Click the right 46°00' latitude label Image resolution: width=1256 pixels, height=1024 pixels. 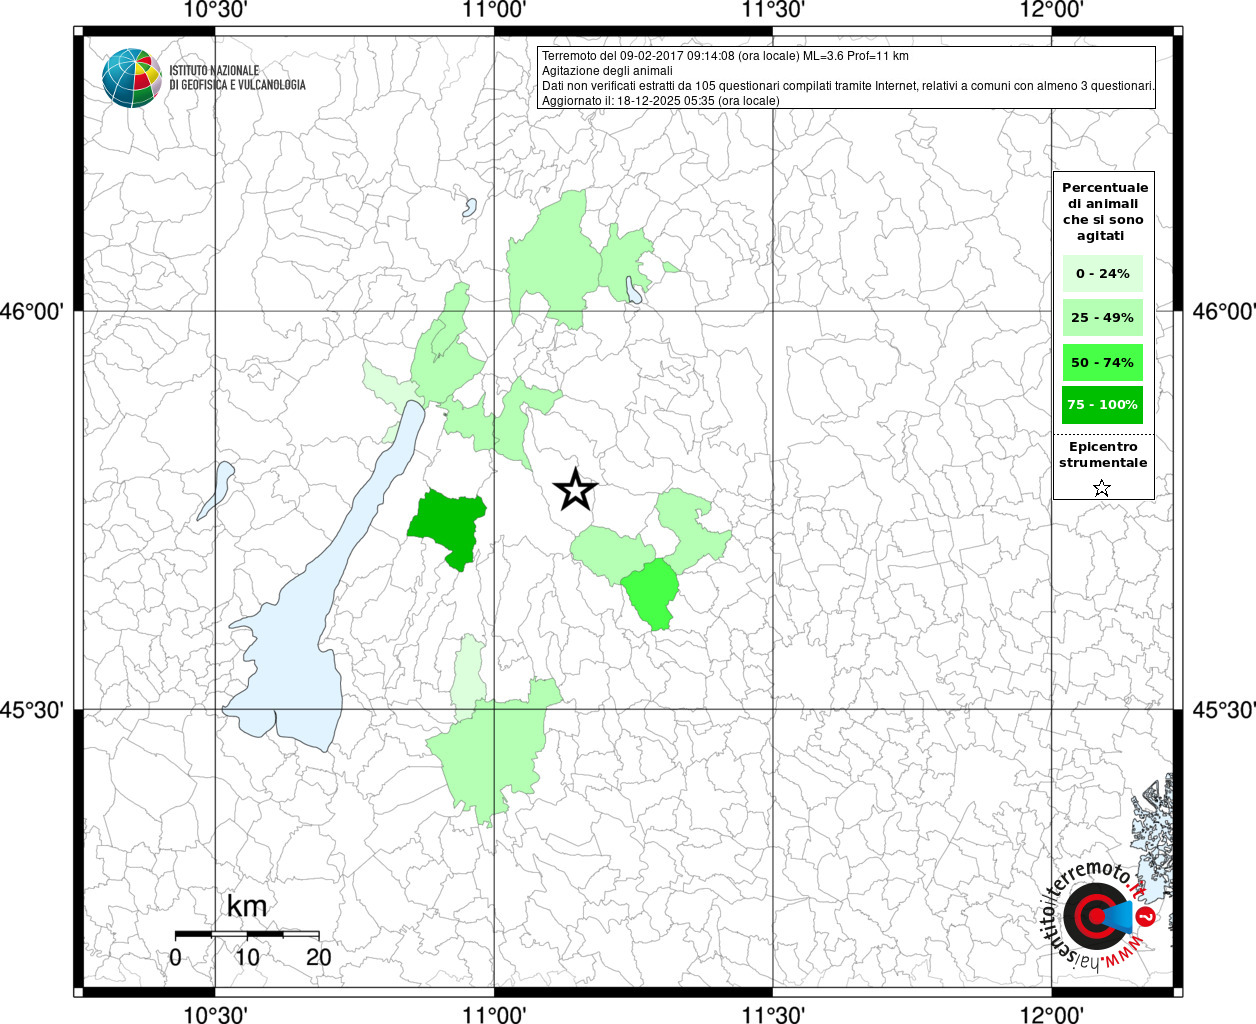click(x=1224, y=311)
